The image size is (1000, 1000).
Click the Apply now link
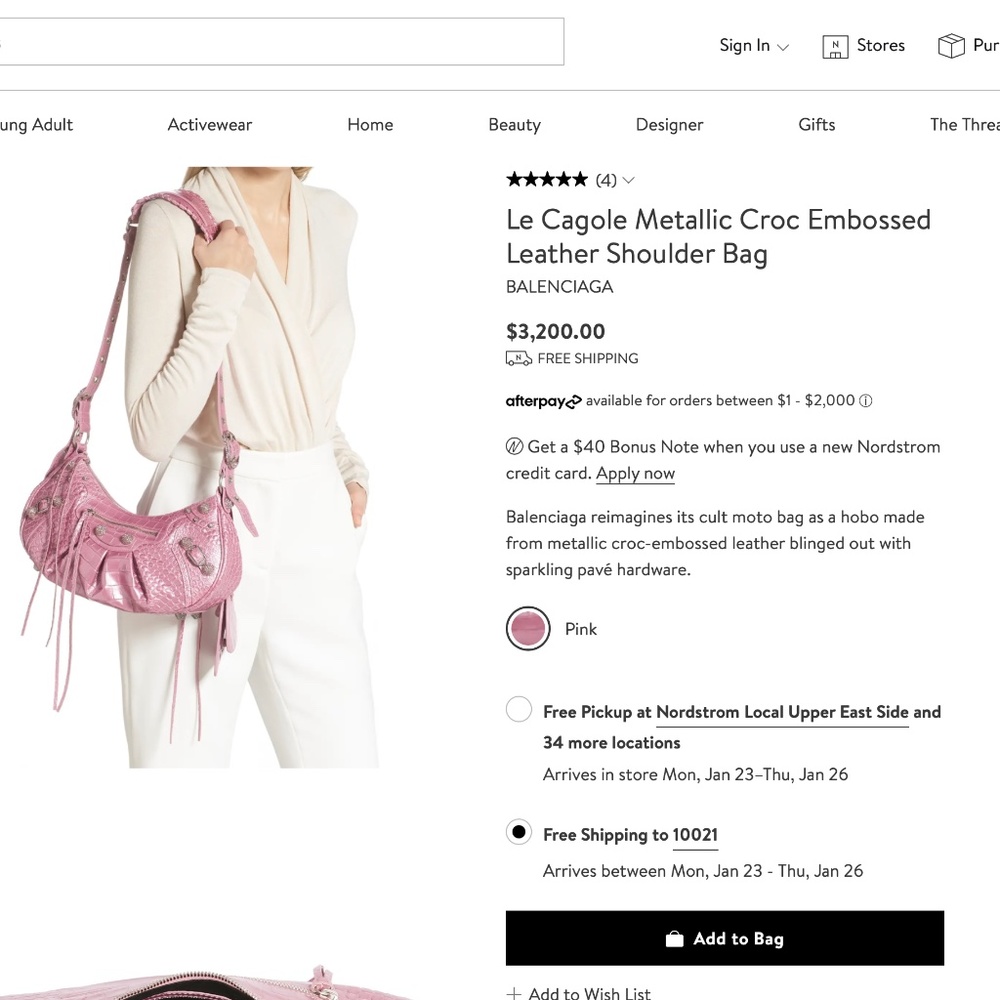[x=635, y=473]
